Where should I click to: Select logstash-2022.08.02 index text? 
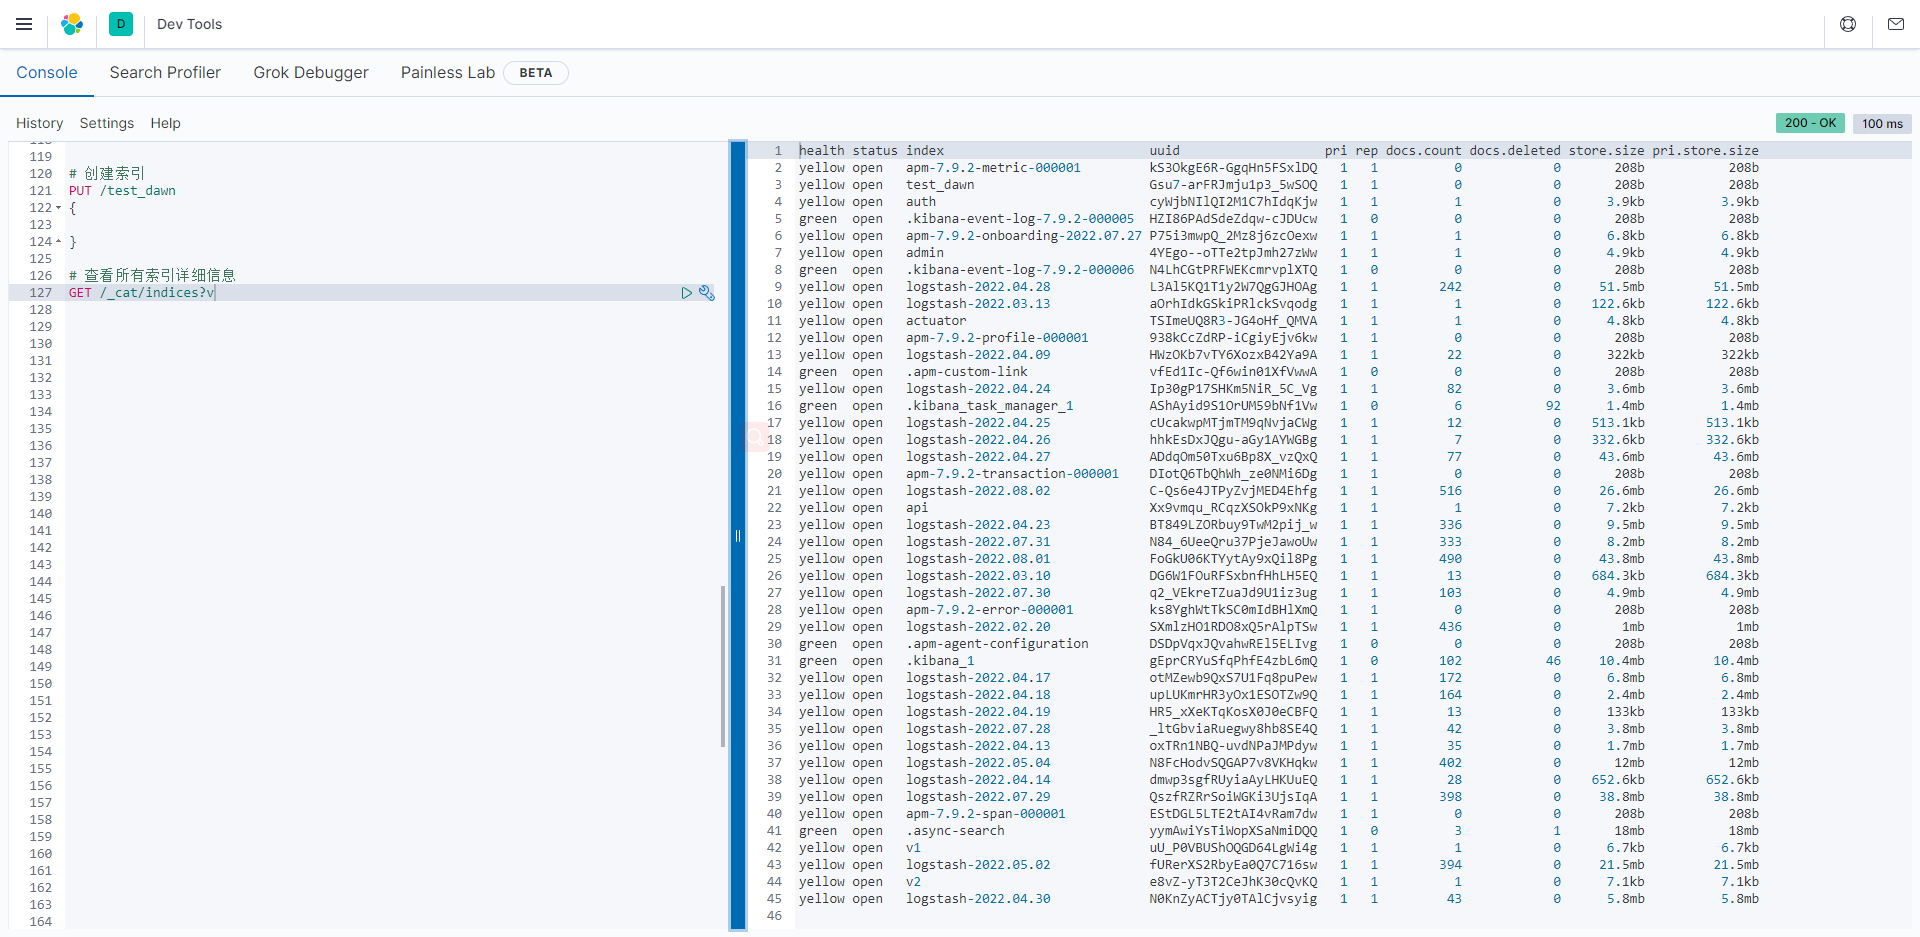coord(978,491)
